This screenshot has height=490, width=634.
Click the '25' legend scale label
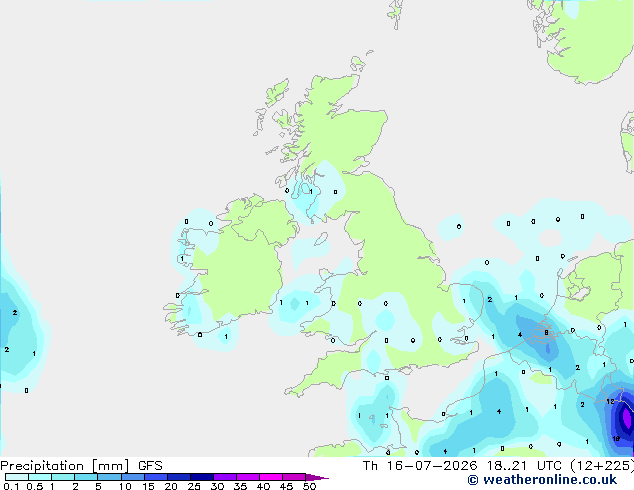tap(194, 486)
